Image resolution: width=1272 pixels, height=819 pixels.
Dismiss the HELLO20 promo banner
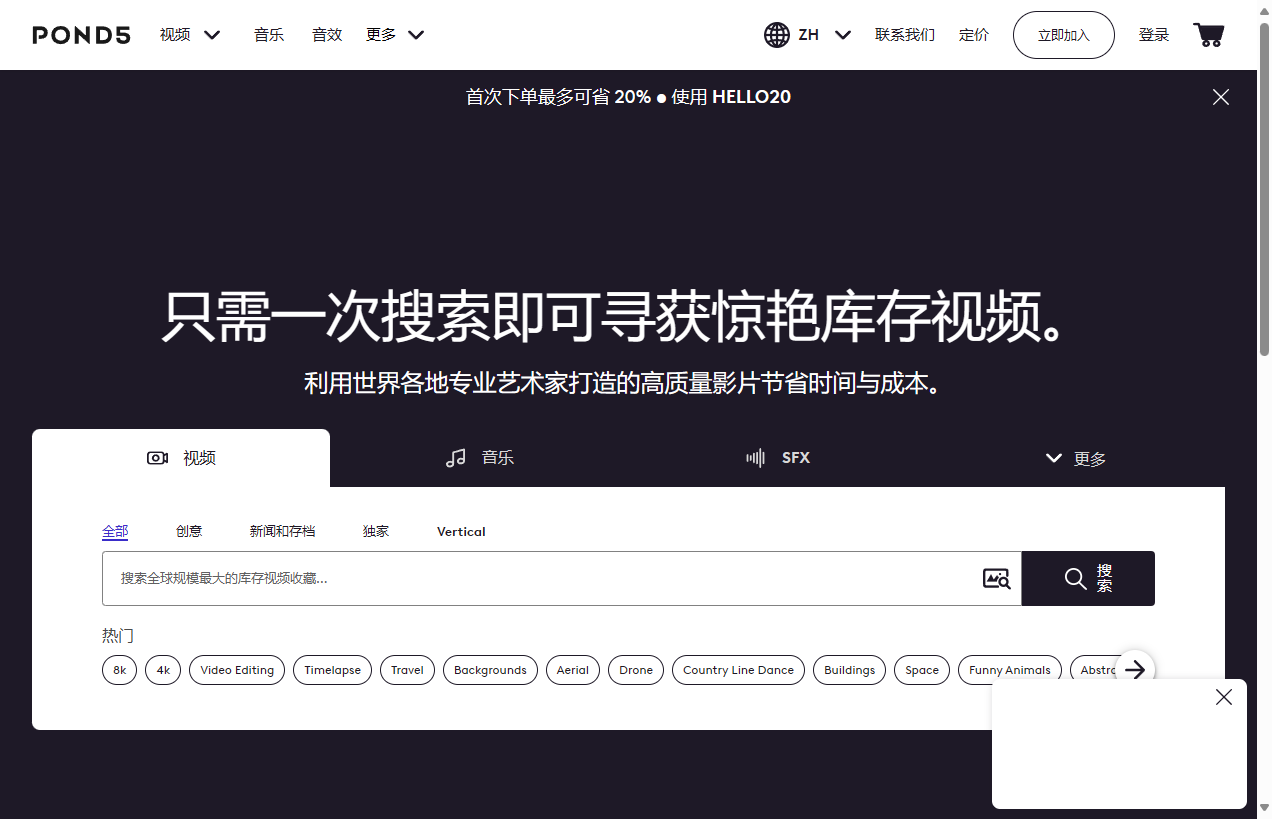(1220, 97)
